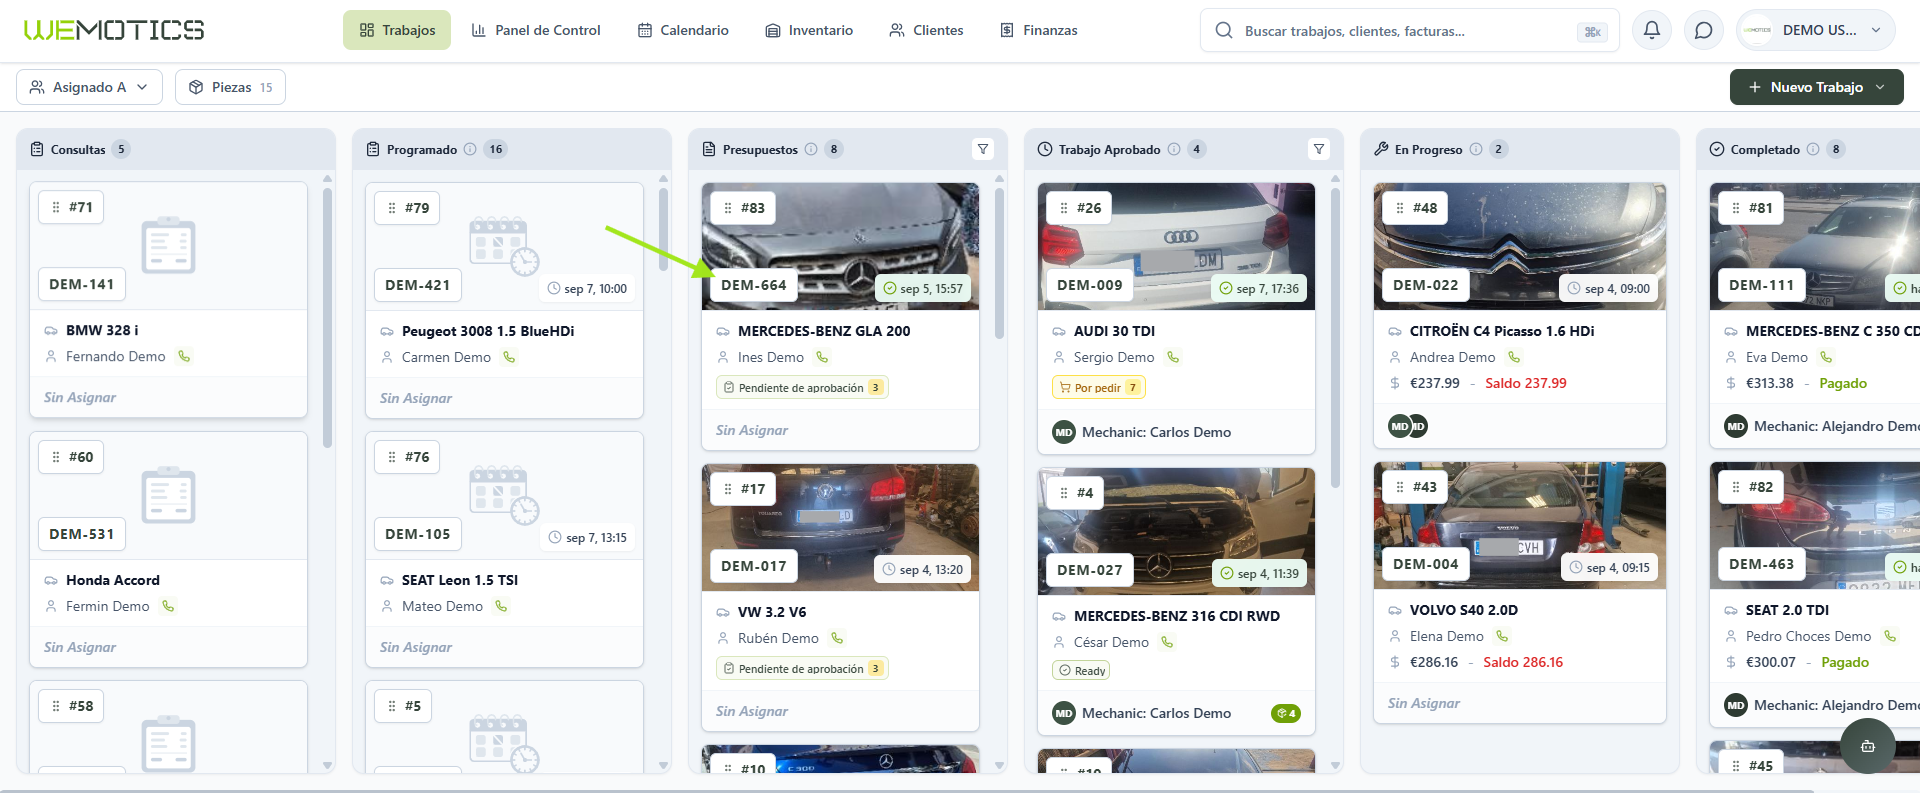
Task: Call Rubén Demo using the phone icon
Action: pyautogui.click(x=837, y=638)
